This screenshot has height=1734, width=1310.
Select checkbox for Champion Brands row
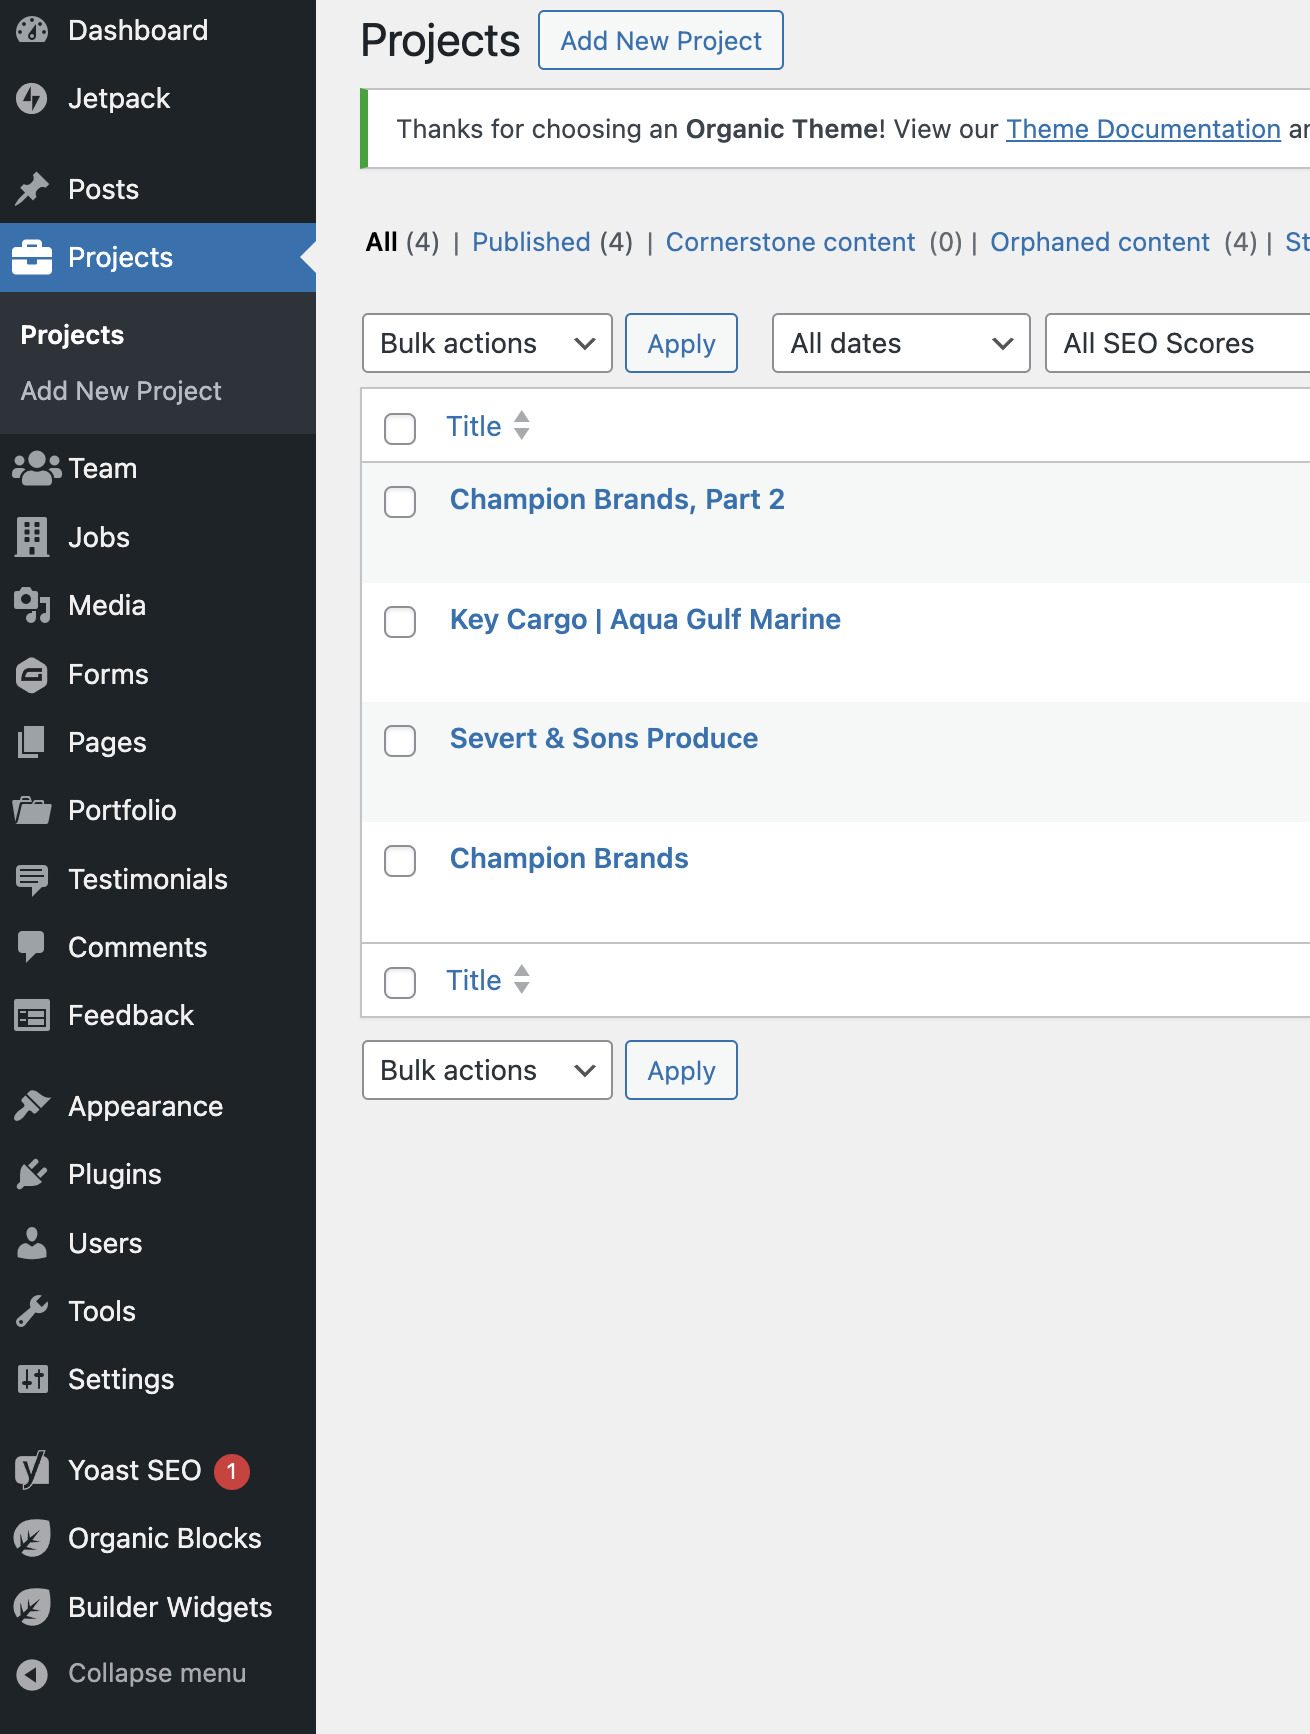[x=400, y=860]
